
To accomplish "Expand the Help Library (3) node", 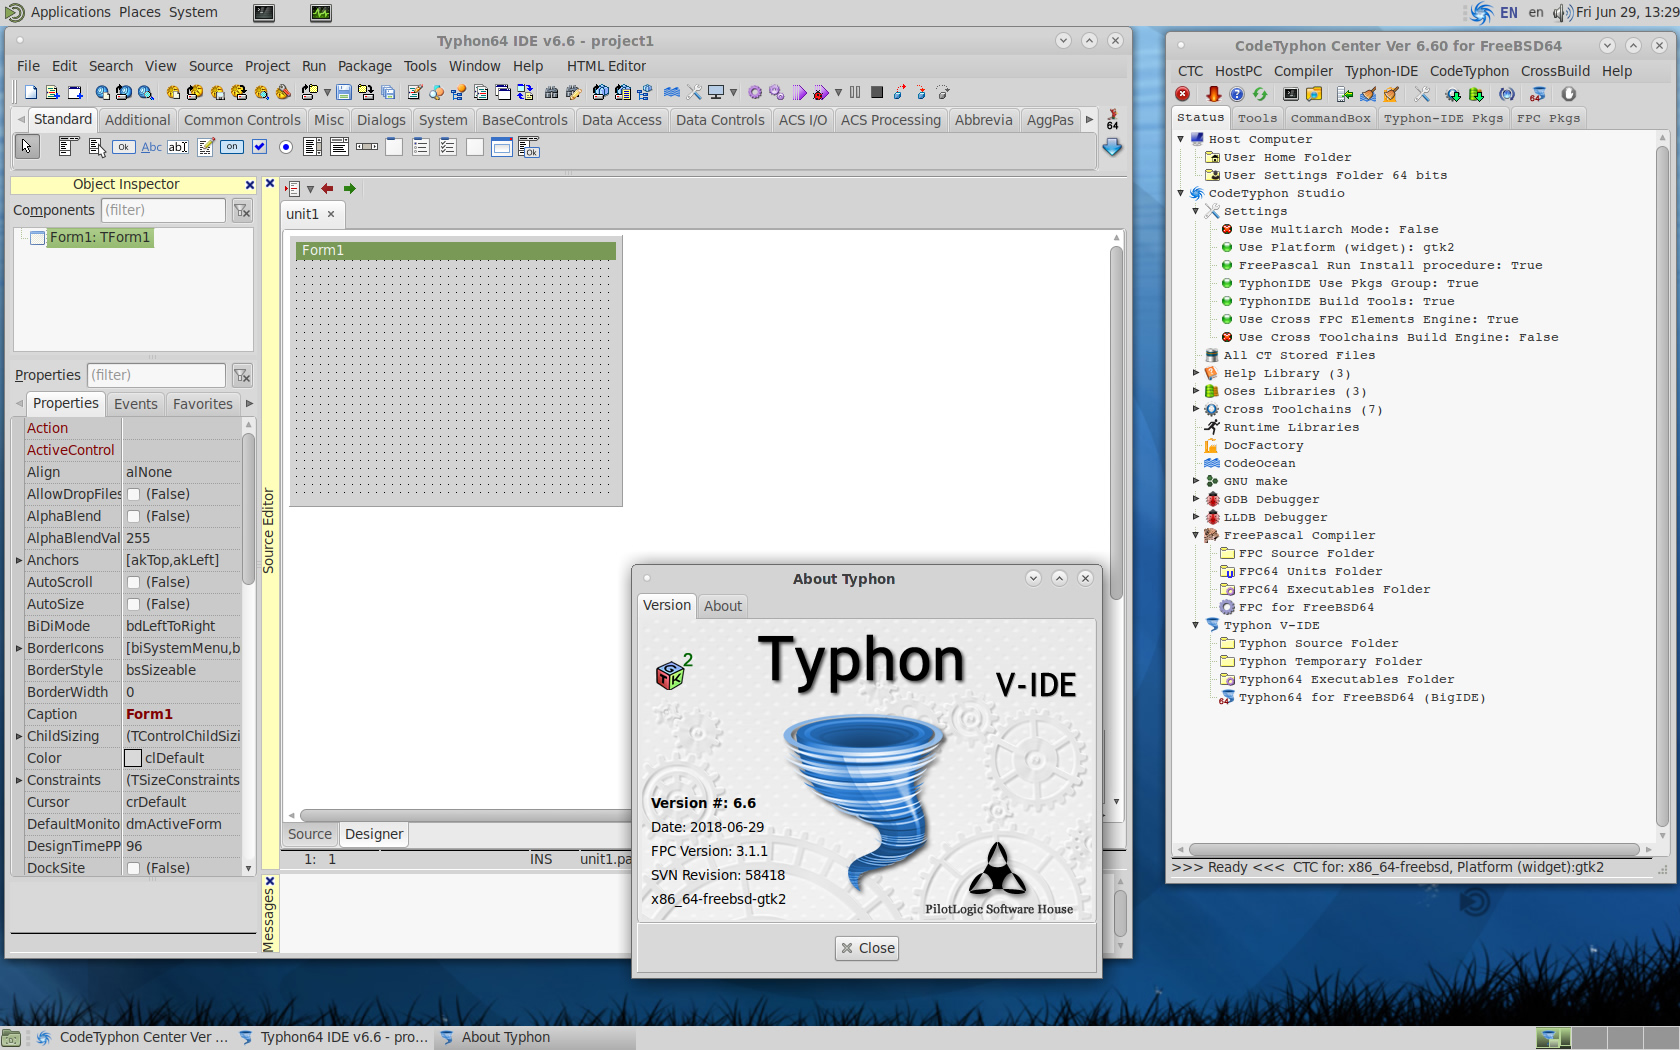I will coord(1196,373).
